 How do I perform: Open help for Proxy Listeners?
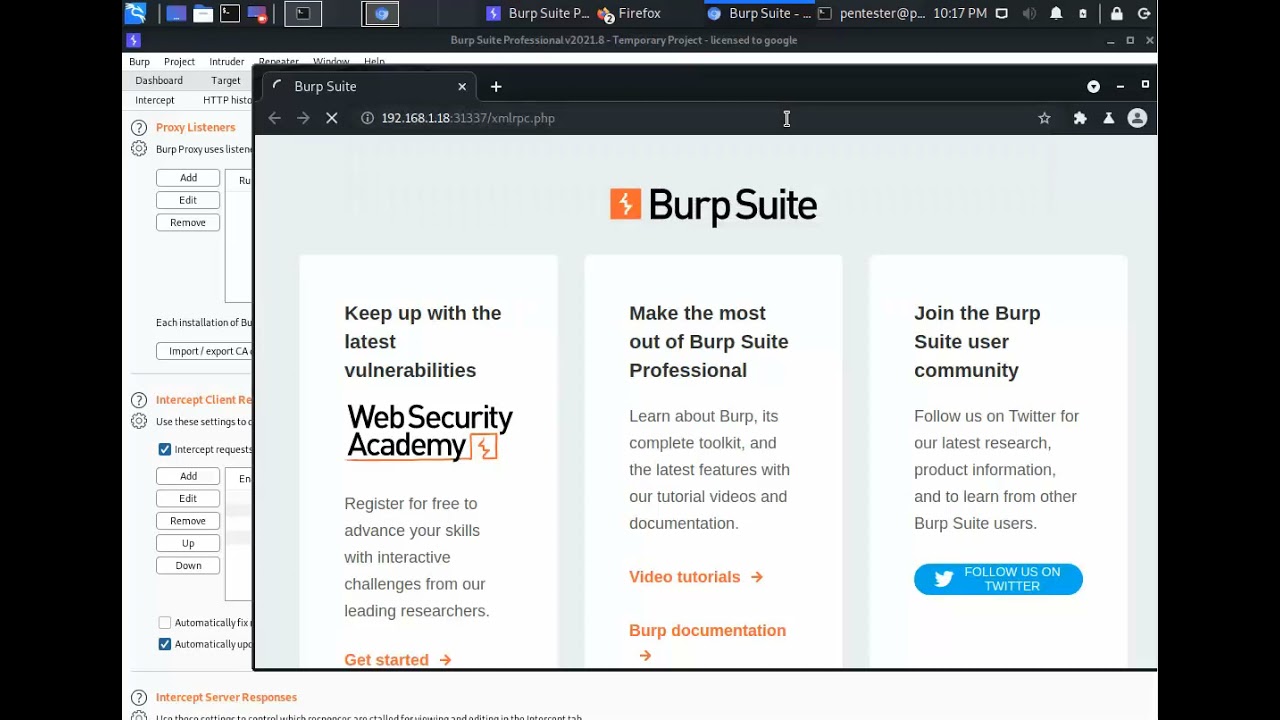139,128
